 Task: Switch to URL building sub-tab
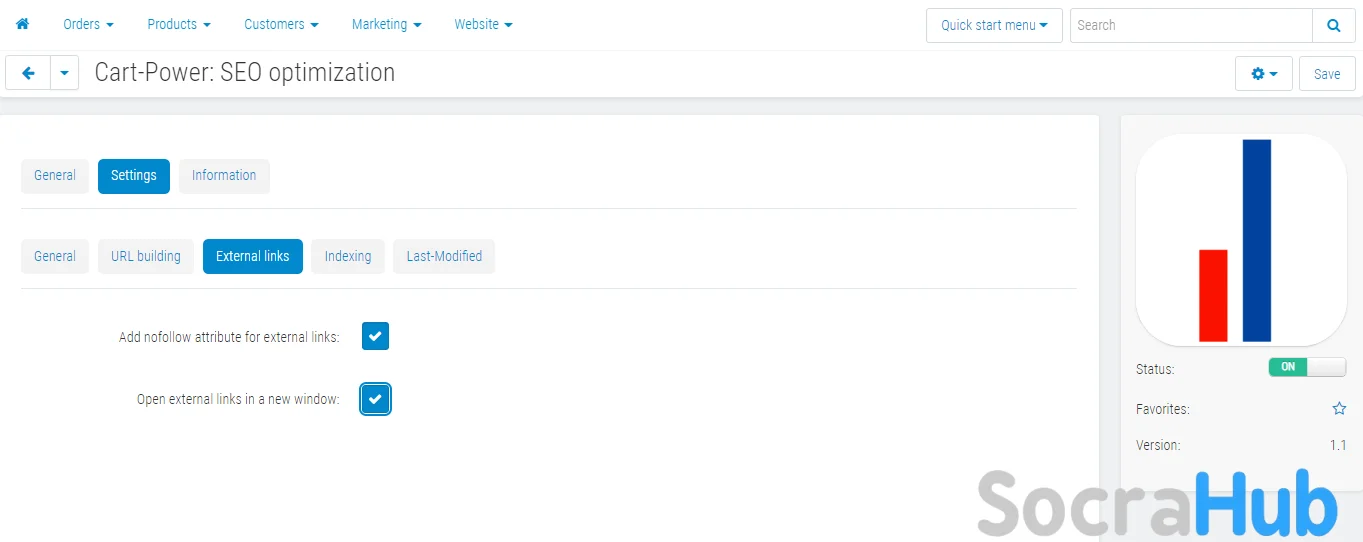pos(146,256)
